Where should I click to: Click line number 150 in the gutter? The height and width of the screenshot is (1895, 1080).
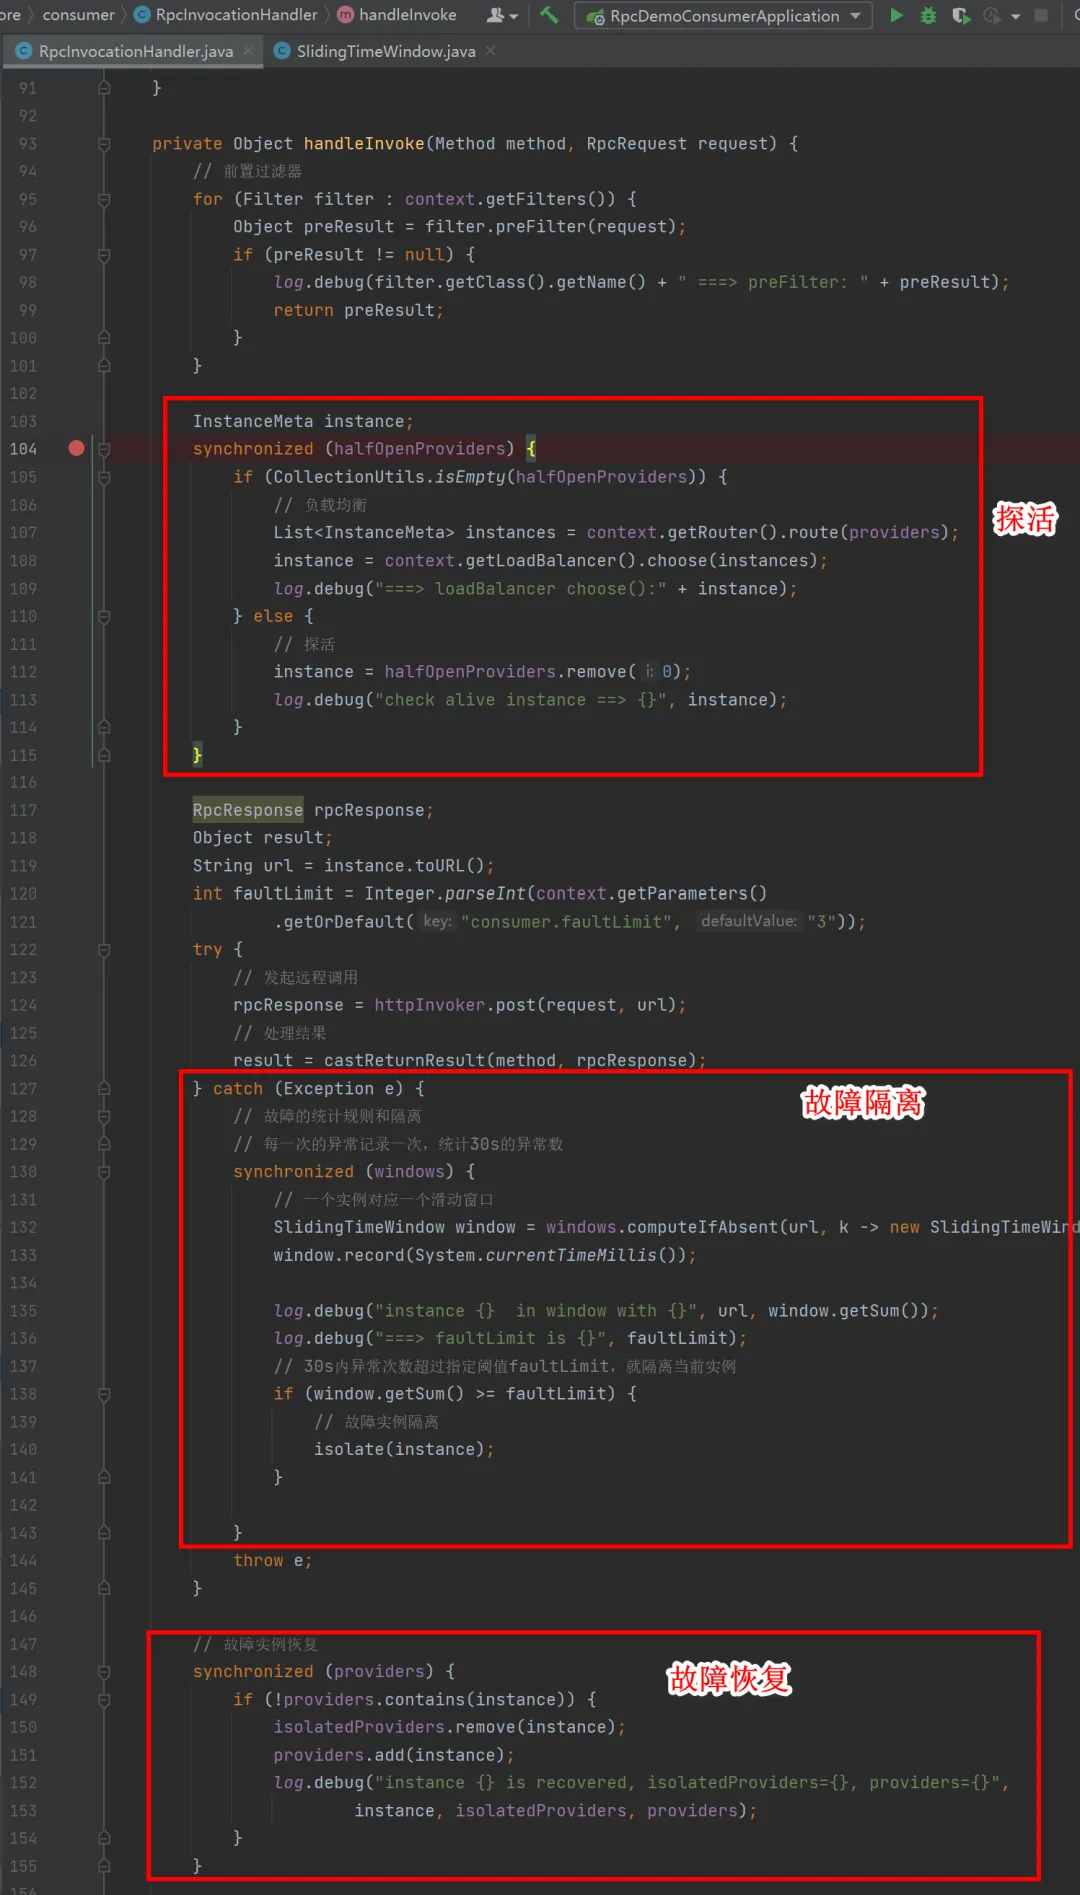pos(23,1727)
